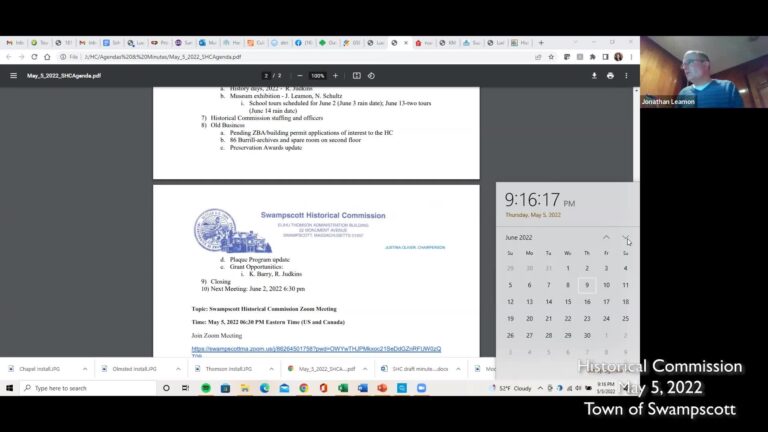Zoom out the PDF with minus button
The width and height of the screenshot is (768, 432).
(x=296, y=75)
